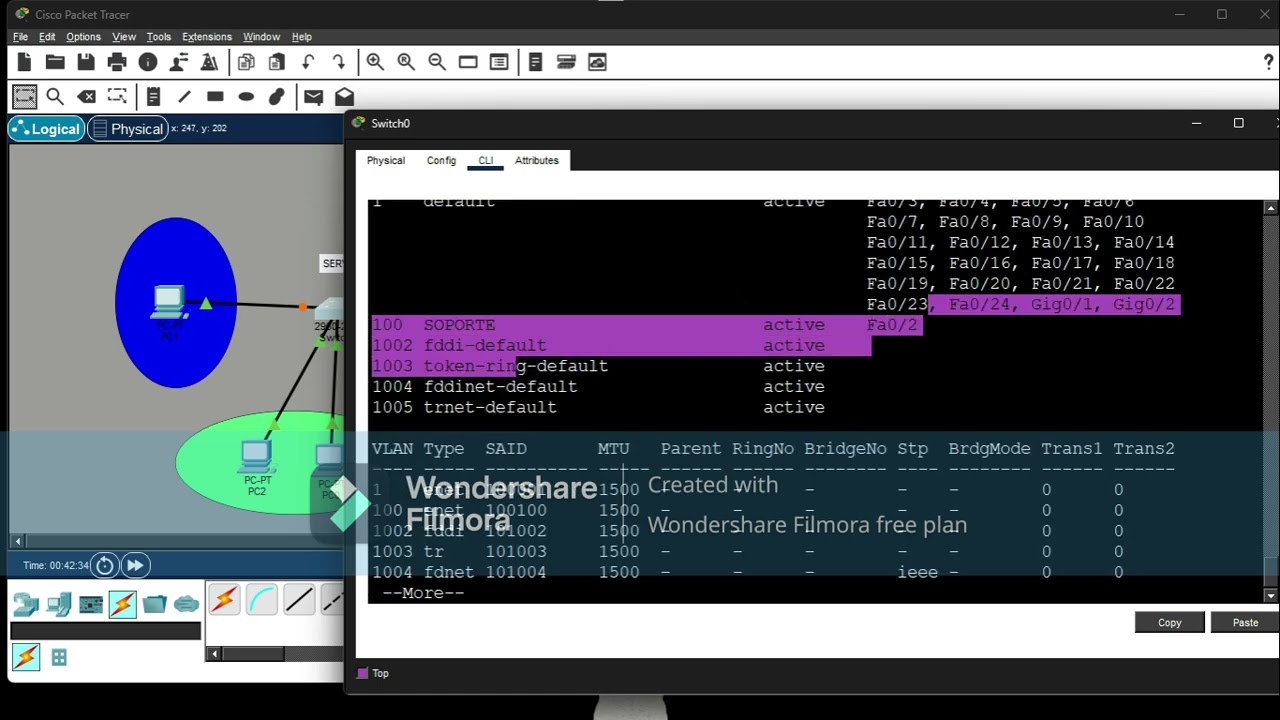Pick the Connections subcategory lightning icon

(26, 657)
